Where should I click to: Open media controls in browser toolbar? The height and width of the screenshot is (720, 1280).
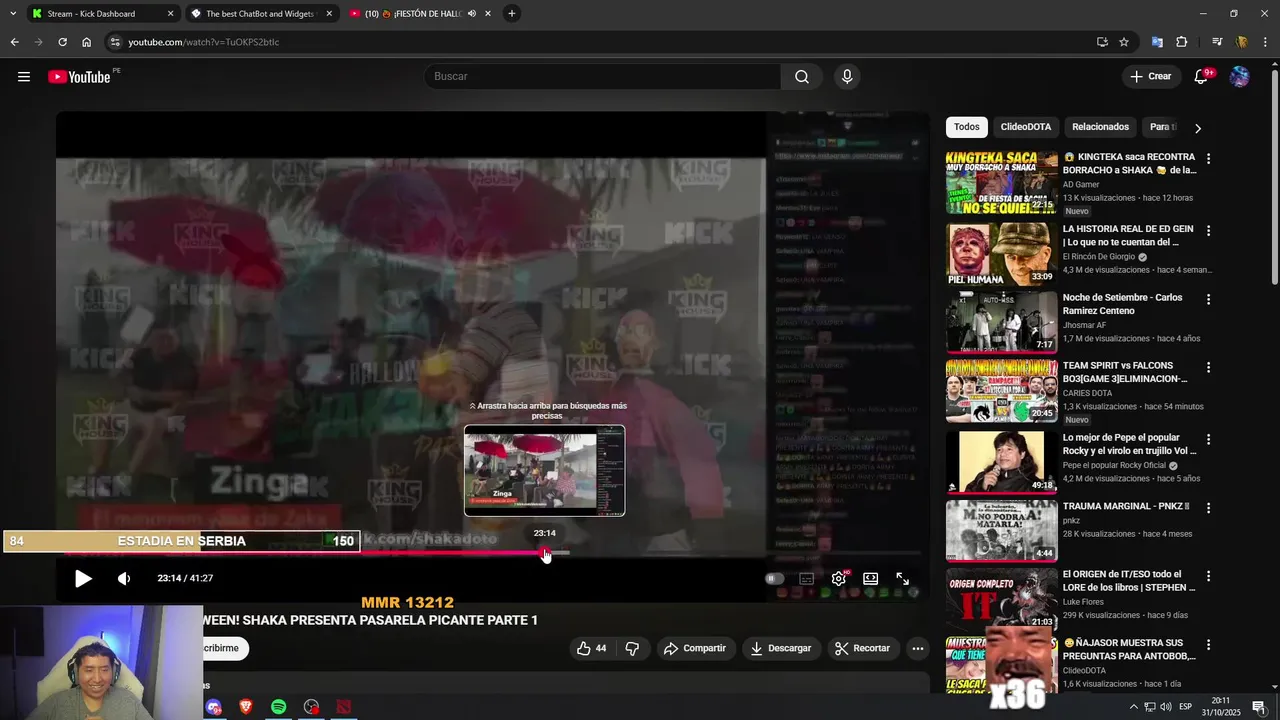[1217, 42]
